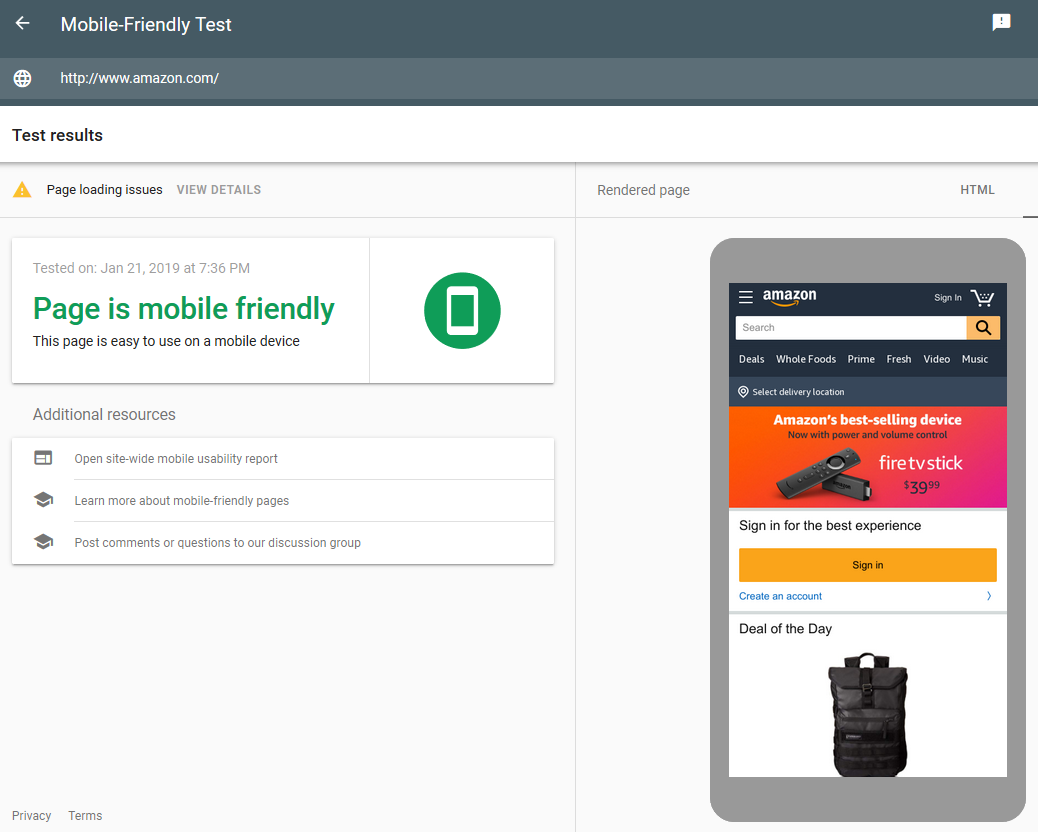This screenshot has height=832, width=1038.
Task: Click the orange magnifier search button
Action: pyautogui.click(x=983, y=328)
